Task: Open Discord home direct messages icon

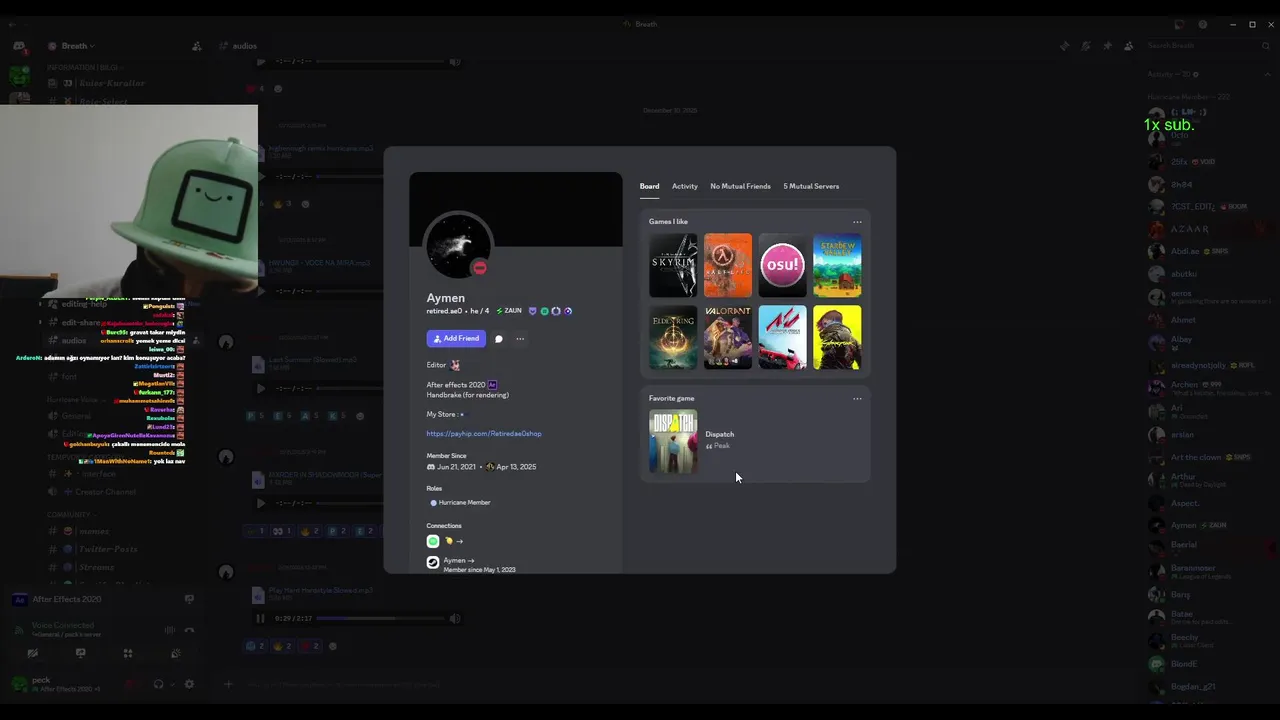Action: coord(19,46)
